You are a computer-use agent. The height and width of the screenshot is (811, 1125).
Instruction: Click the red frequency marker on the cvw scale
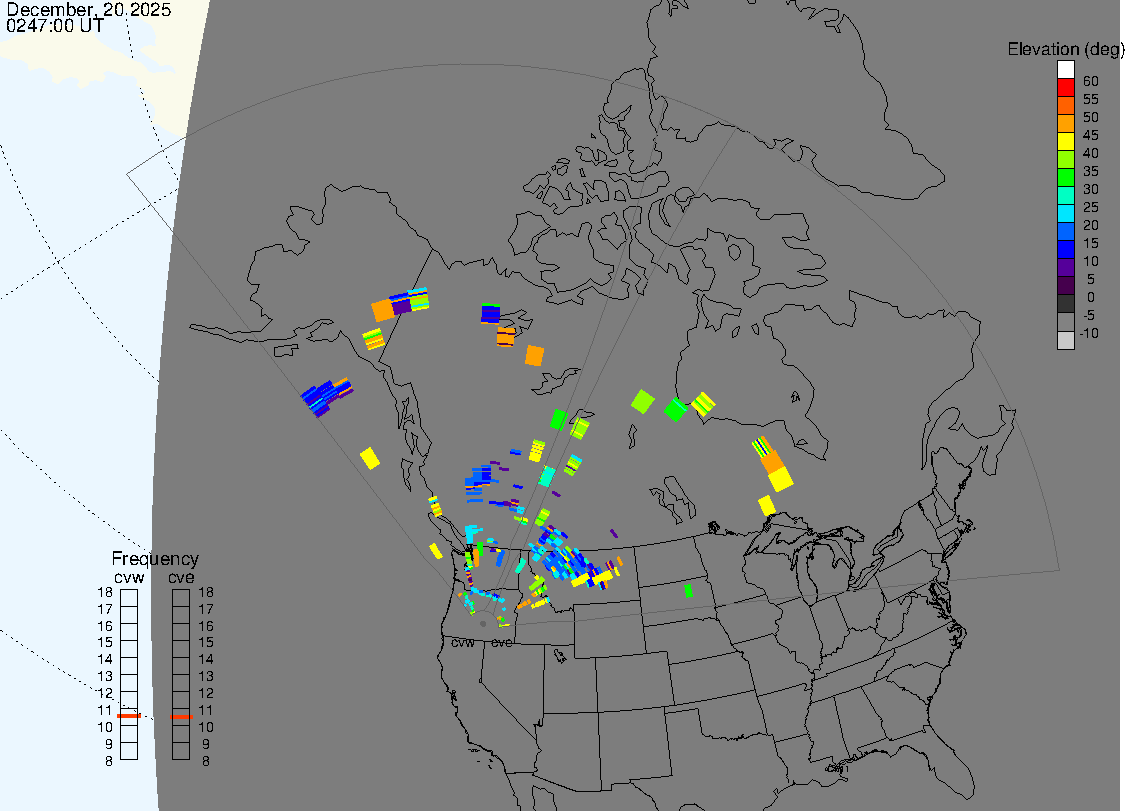click(129, 716)
